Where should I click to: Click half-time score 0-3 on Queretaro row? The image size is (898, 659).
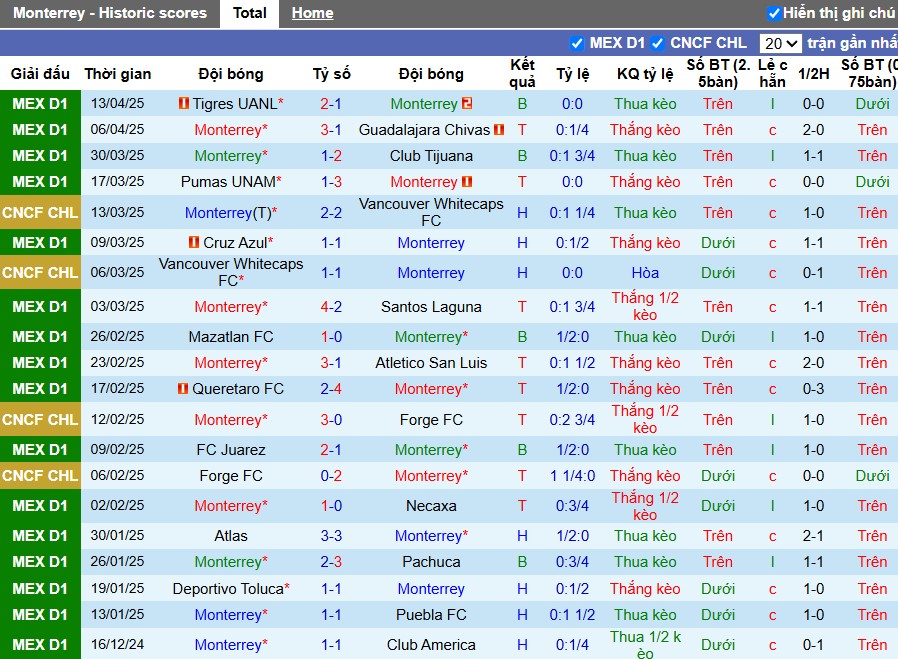813,389
